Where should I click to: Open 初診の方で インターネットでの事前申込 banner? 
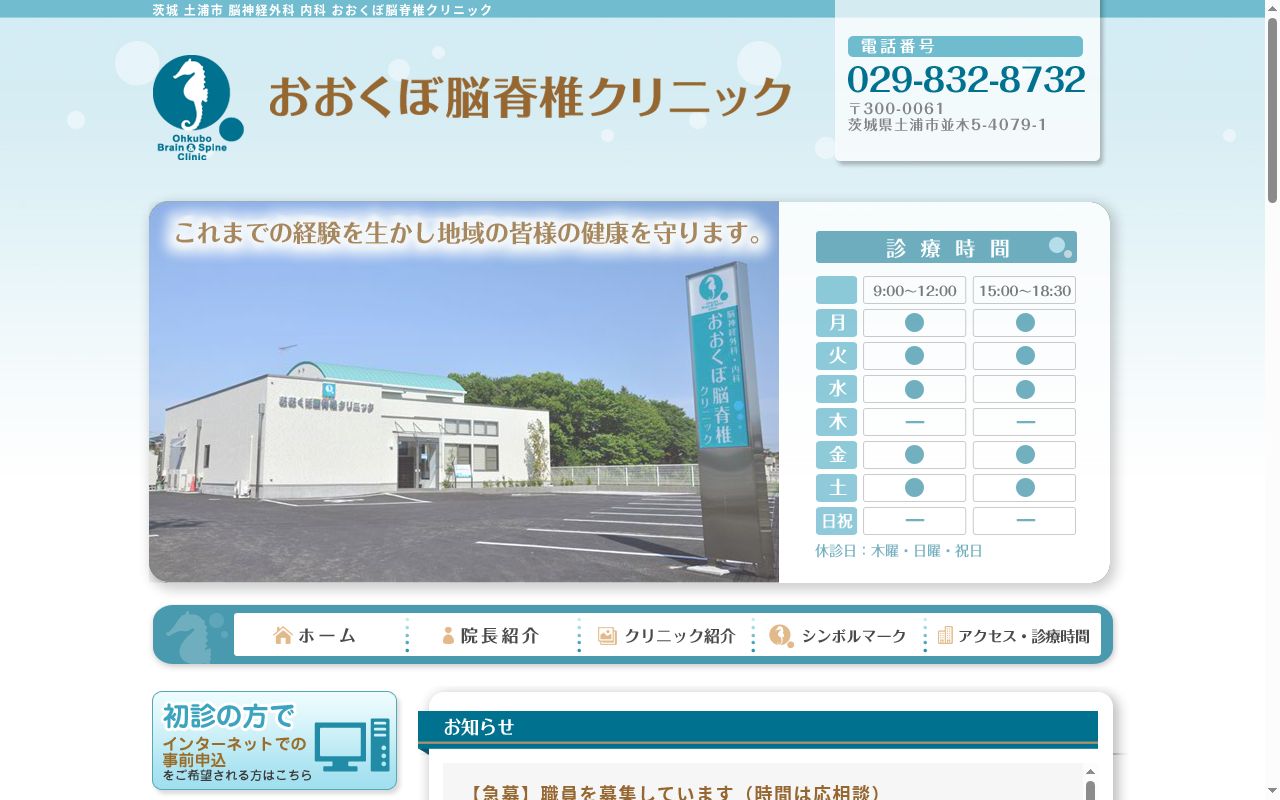[x=275, y=740]
